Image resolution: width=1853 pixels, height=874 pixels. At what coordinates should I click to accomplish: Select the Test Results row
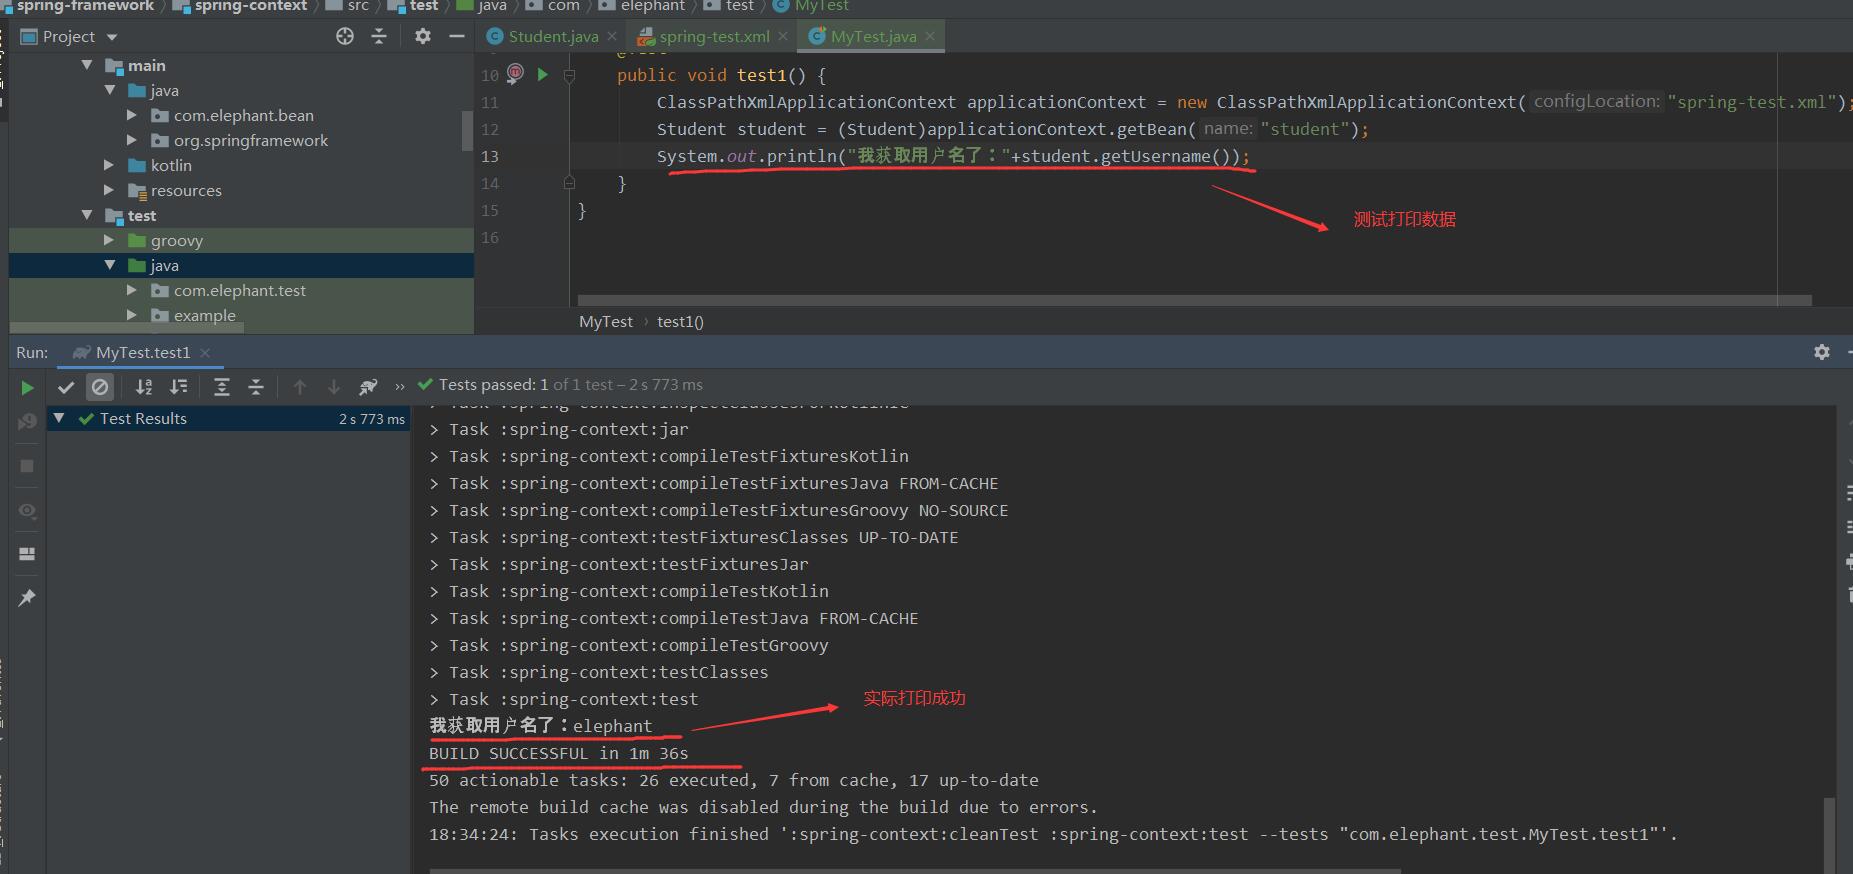tap(228, 418)
